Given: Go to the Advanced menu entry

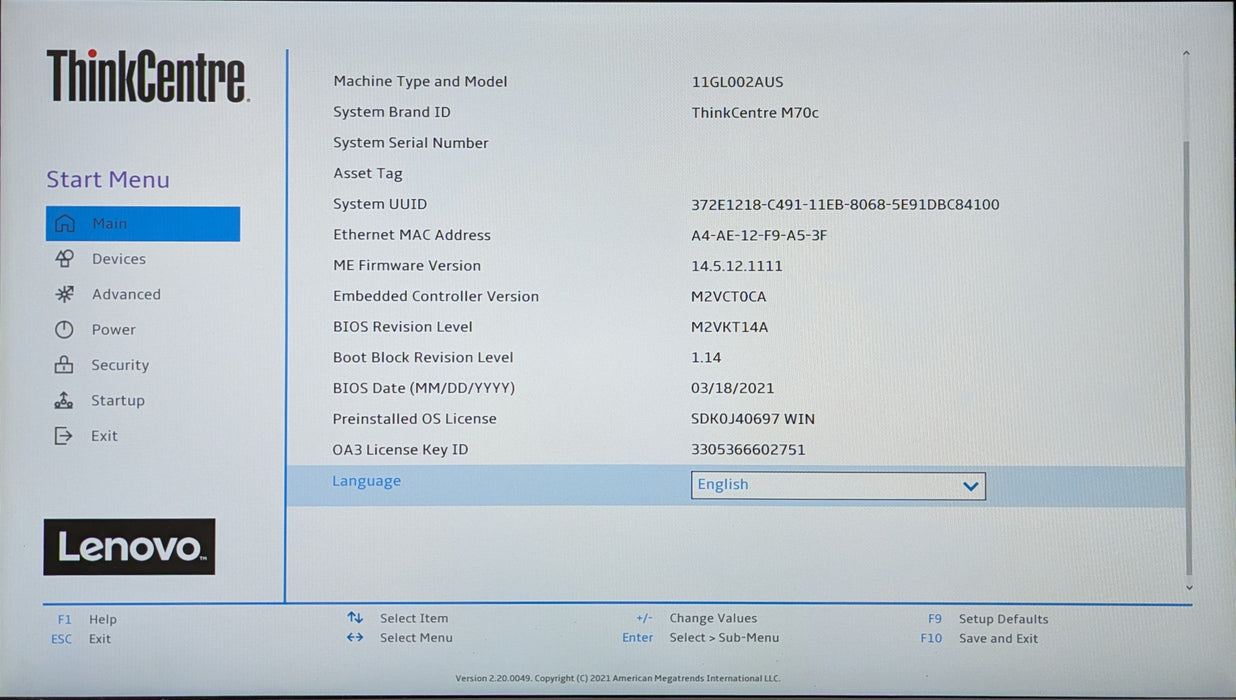Looking at the screenshot, I should (143, 294).
